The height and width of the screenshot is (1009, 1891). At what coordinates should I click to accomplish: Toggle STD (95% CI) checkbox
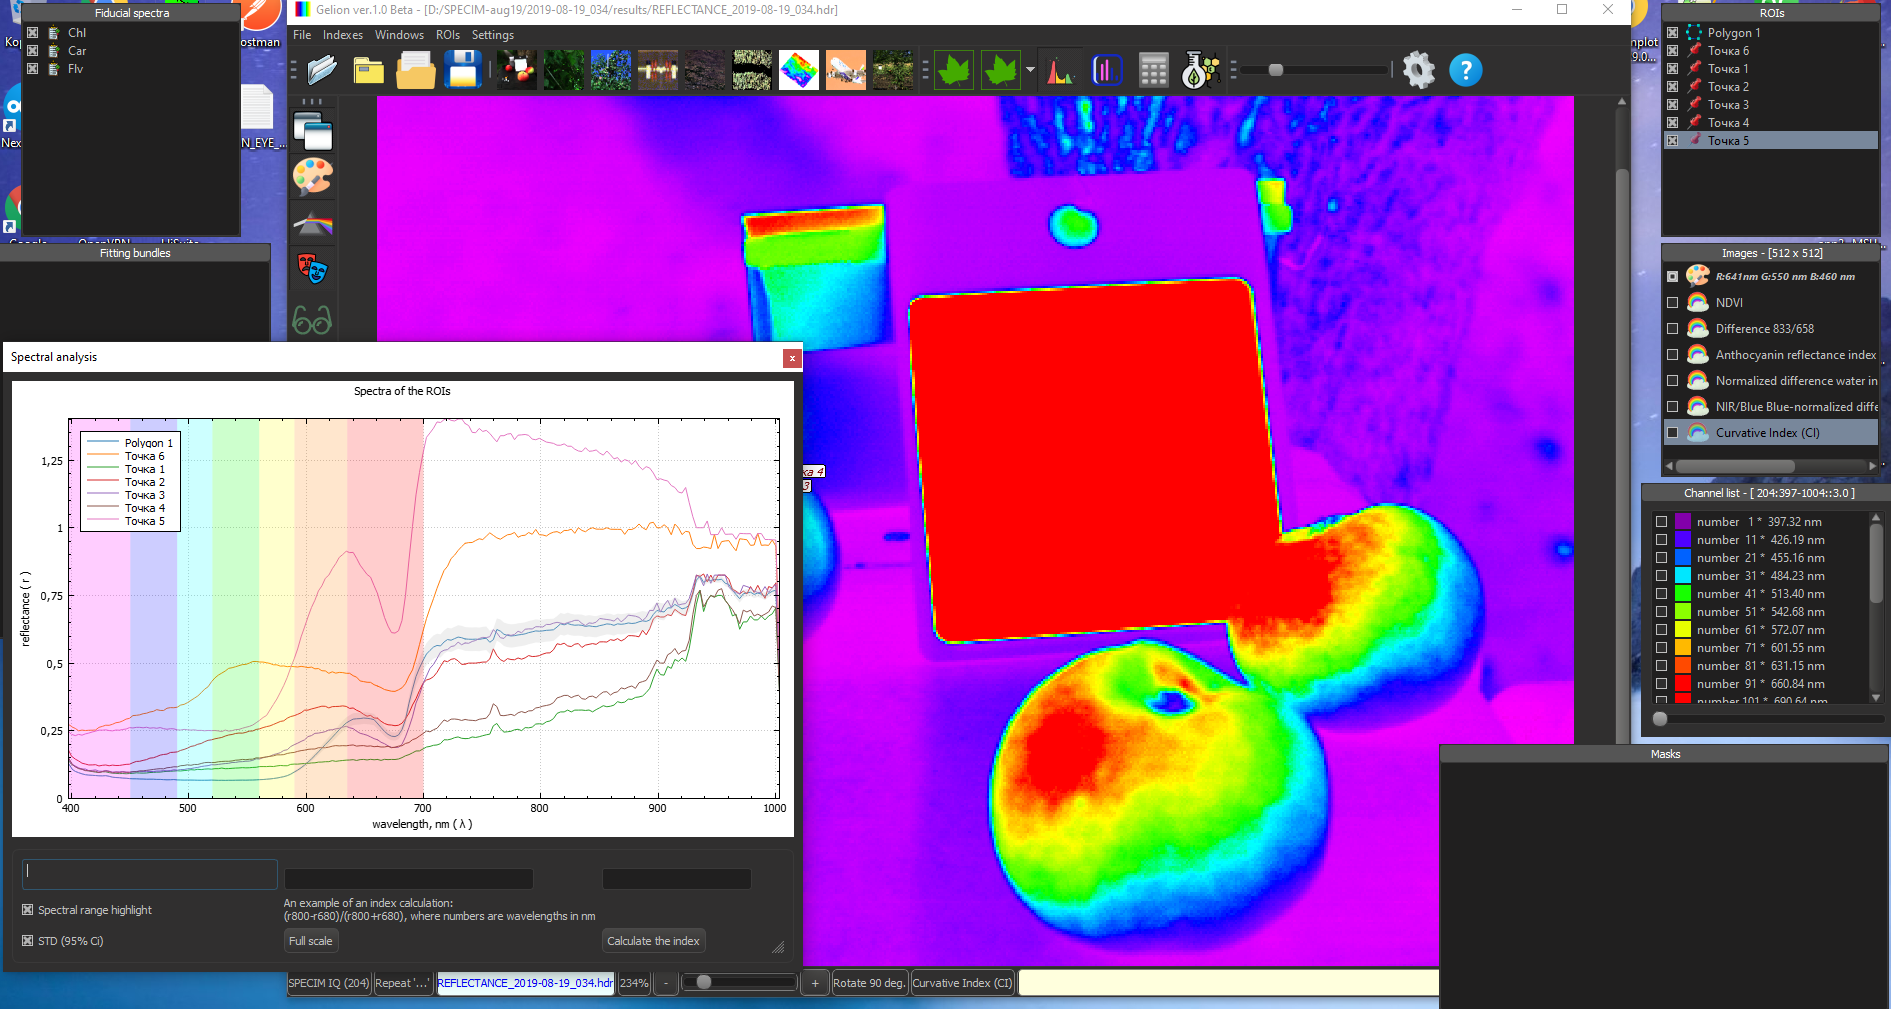pyautogui.click(x=27, y=941)
